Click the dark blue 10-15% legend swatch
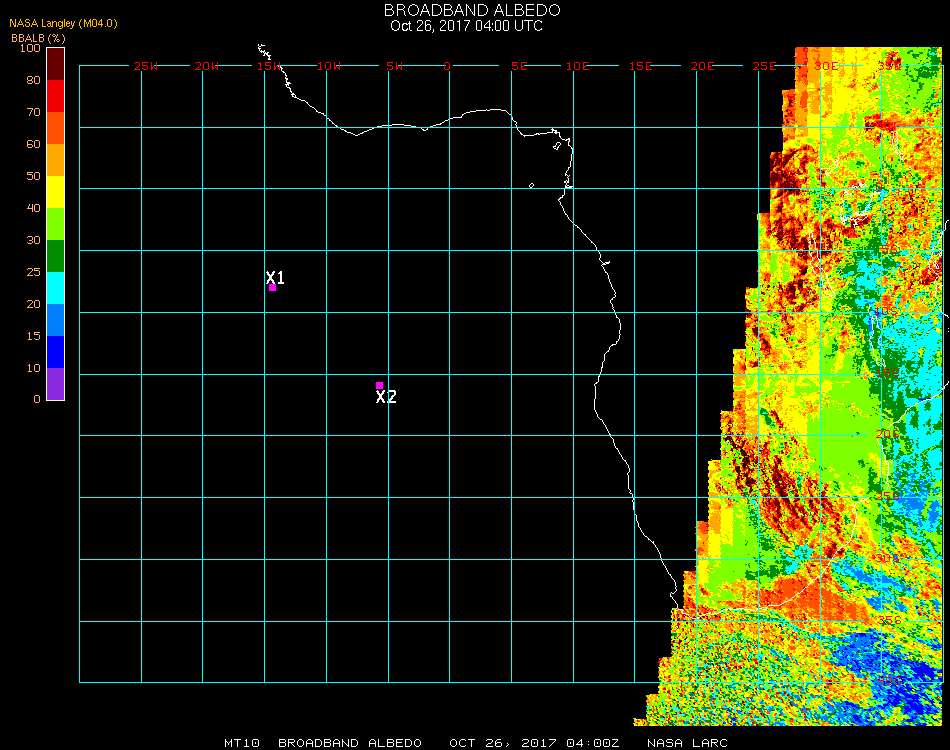 point(56,352)
